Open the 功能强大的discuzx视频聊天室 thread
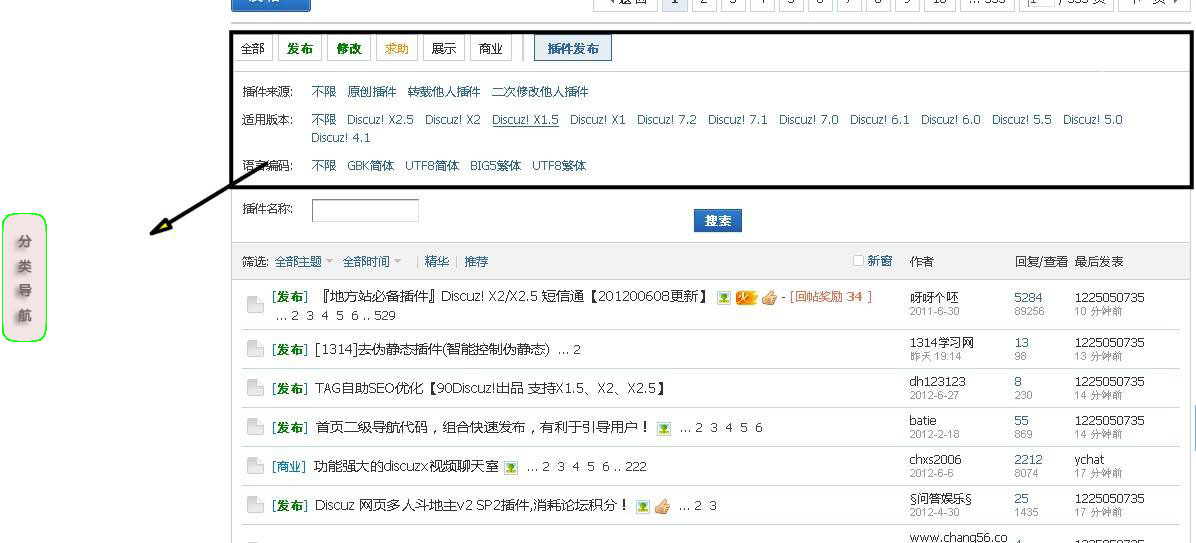Screen dimensions: 1196x543 [x=406, y=466]
